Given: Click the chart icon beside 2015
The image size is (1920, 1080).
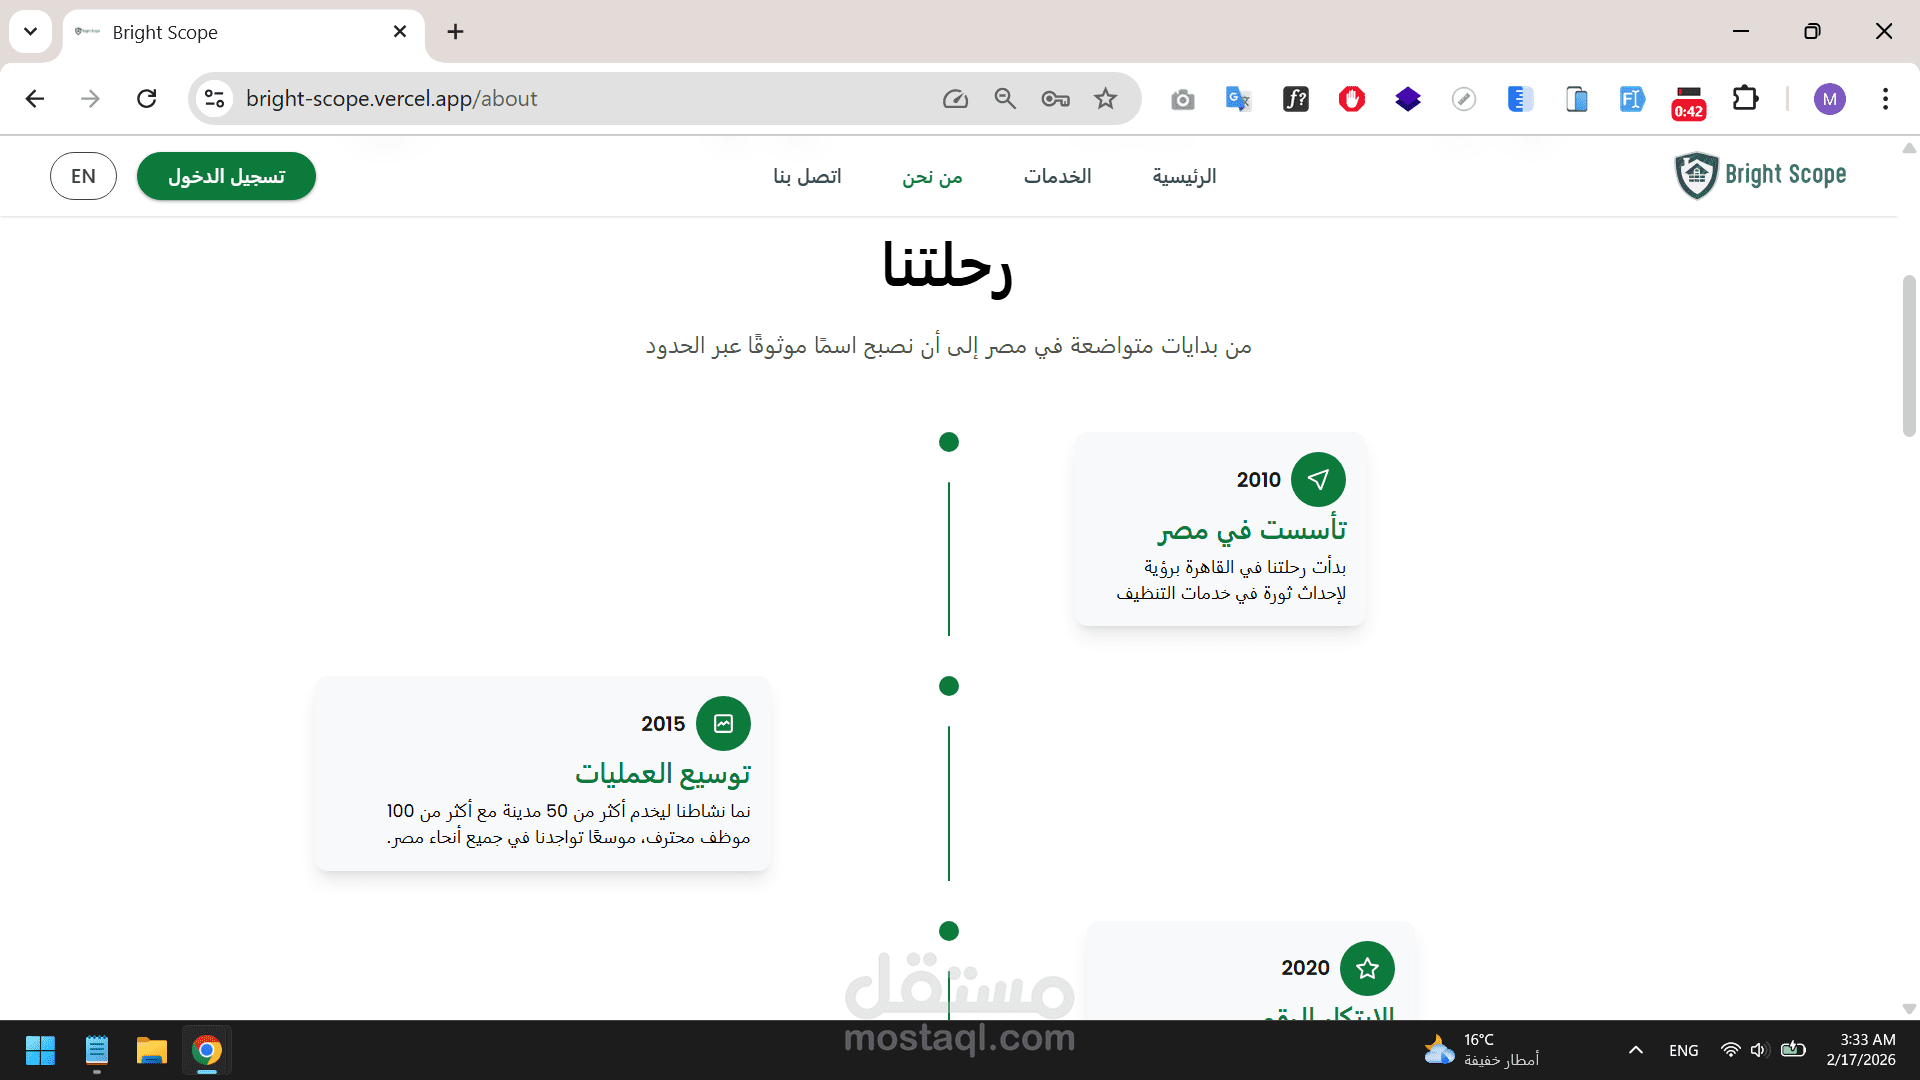Looking at the screenshot, I should [723, 724].
